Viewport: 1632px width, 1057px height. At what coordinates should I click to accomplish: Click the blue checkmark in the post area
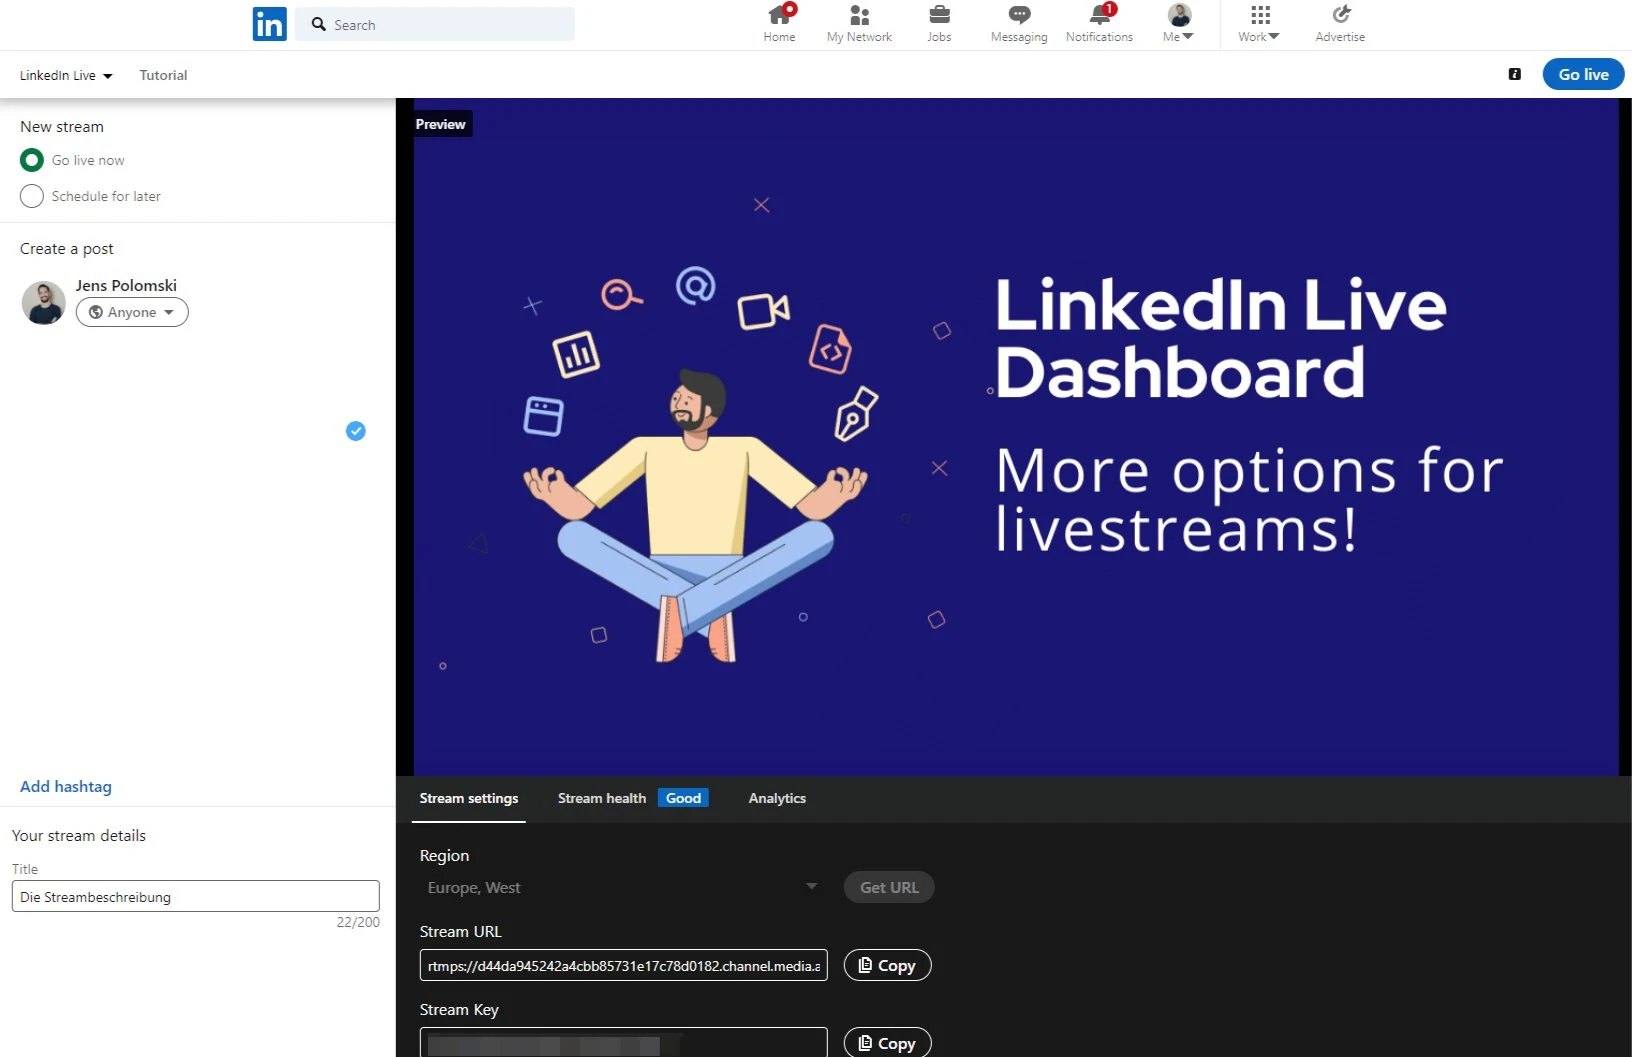pyautogui.click(x=355, y=431)
